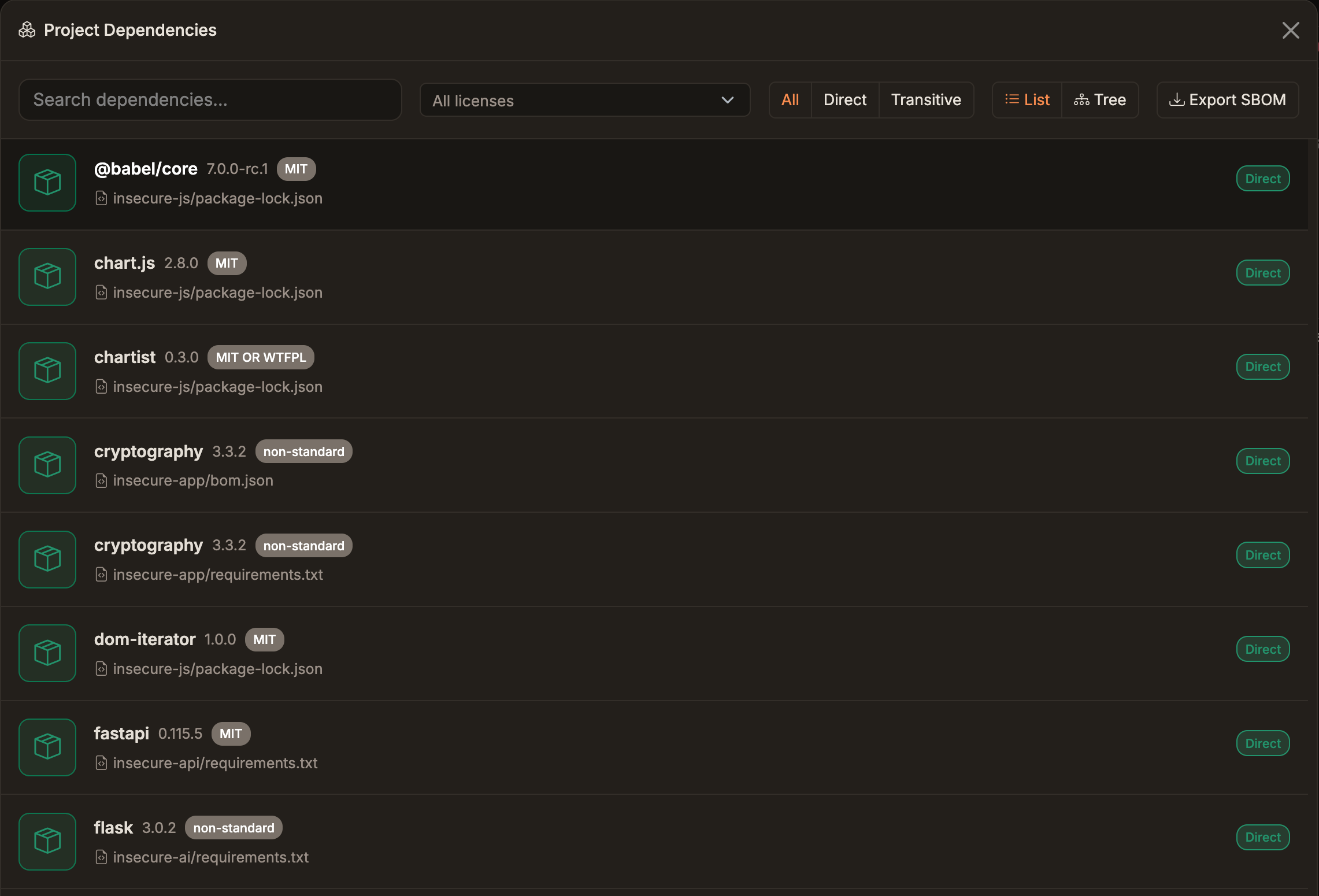
Task: Click the MIT OR WTFPL license badge
Action: [x=261, y=357]
